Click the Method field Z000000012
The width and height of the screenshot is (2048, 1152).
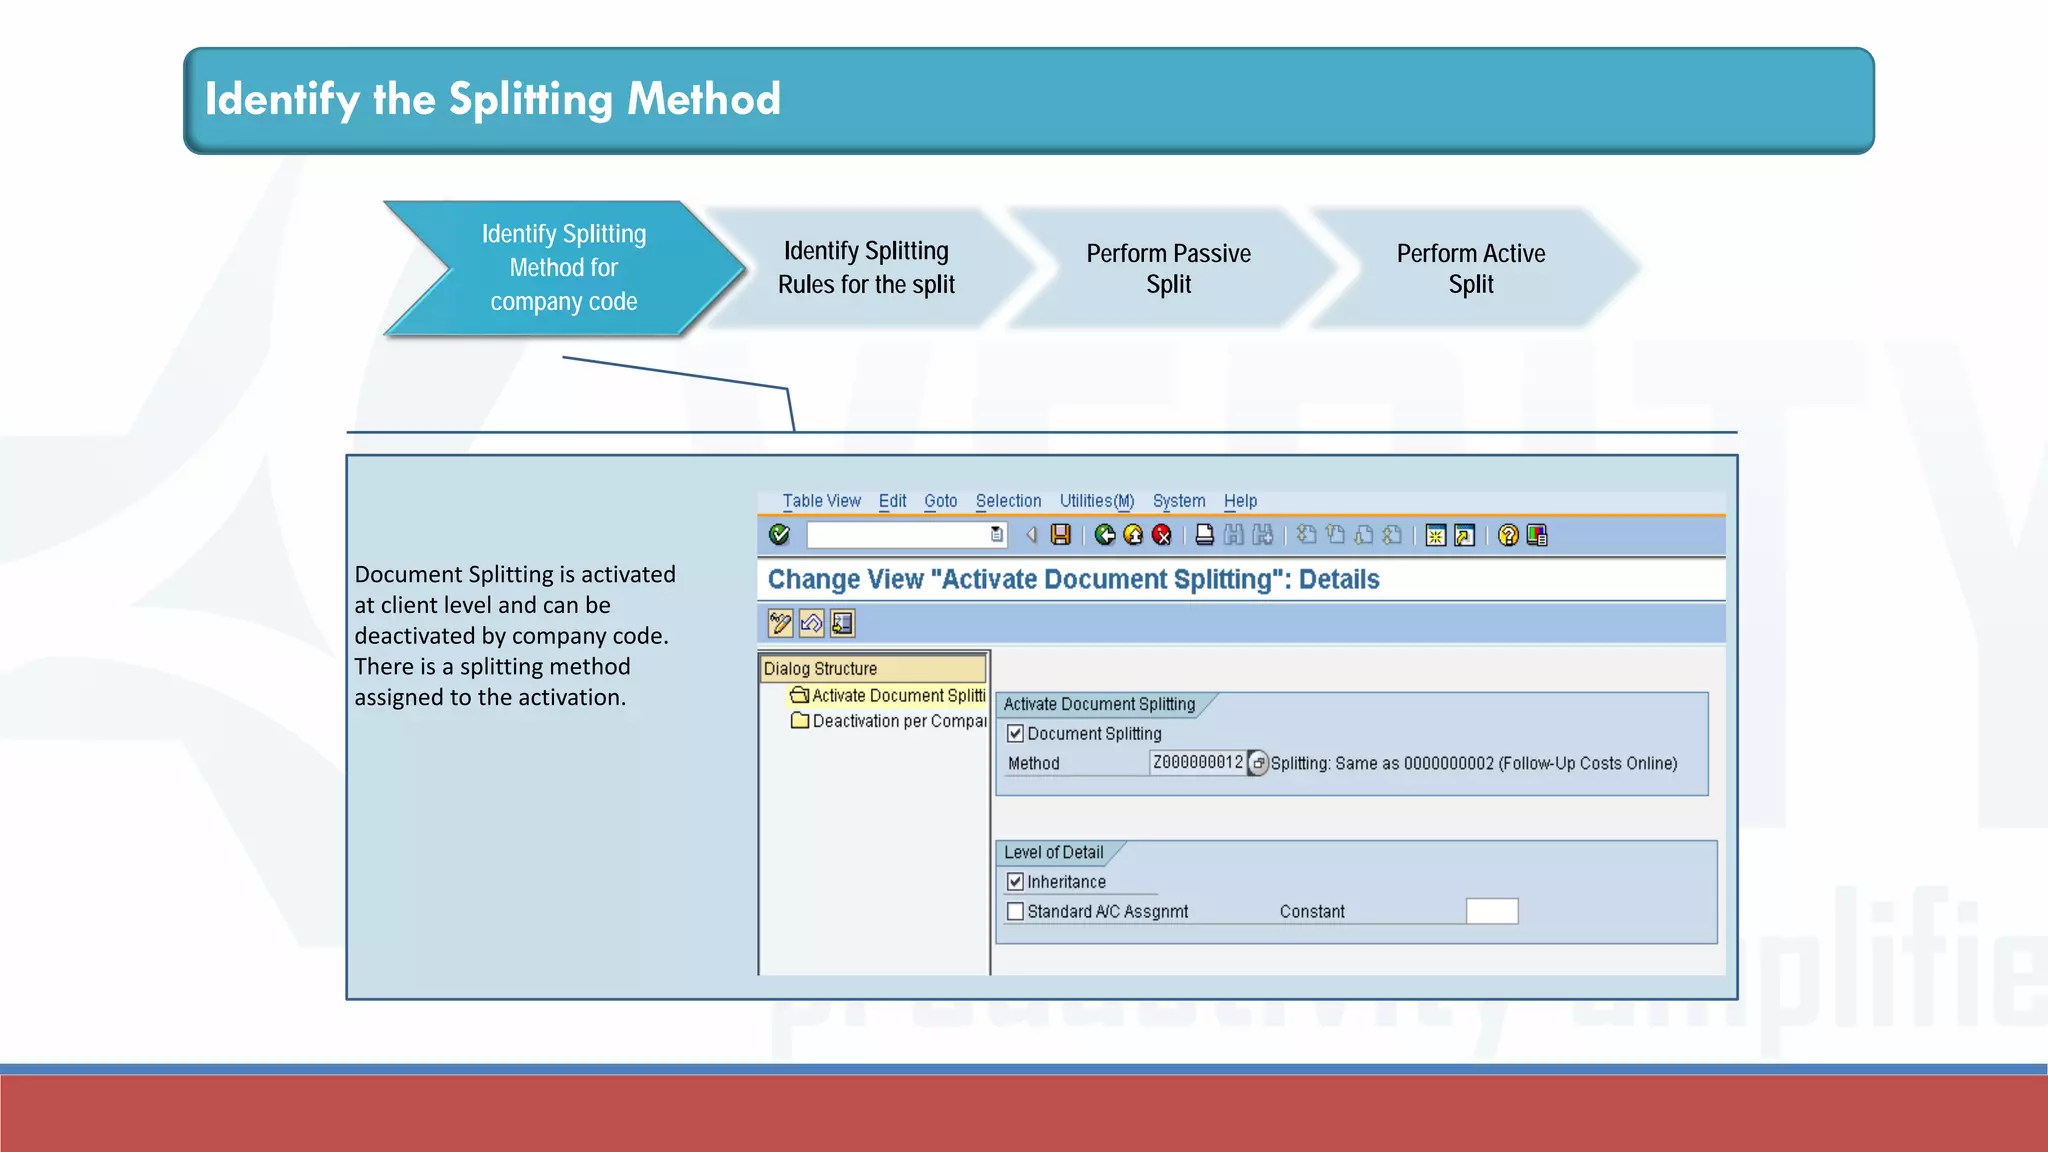pyautogui.click(x=1198, y=762)
